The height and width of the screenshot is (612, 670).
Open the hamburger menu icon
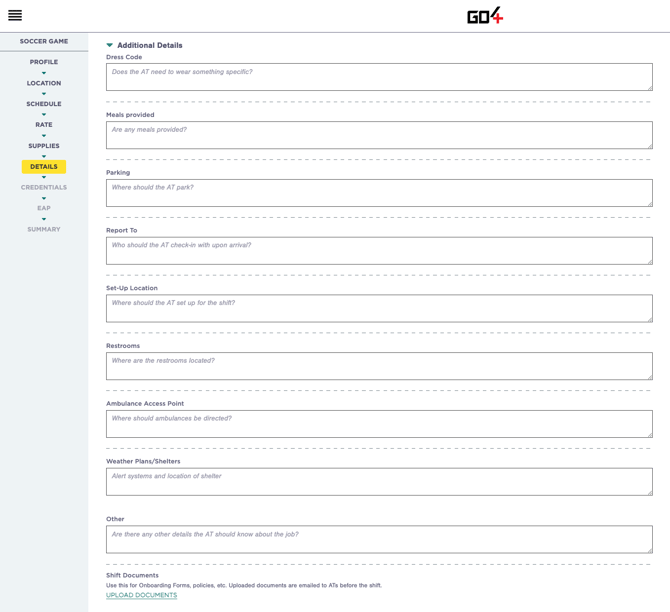(15, 15)
